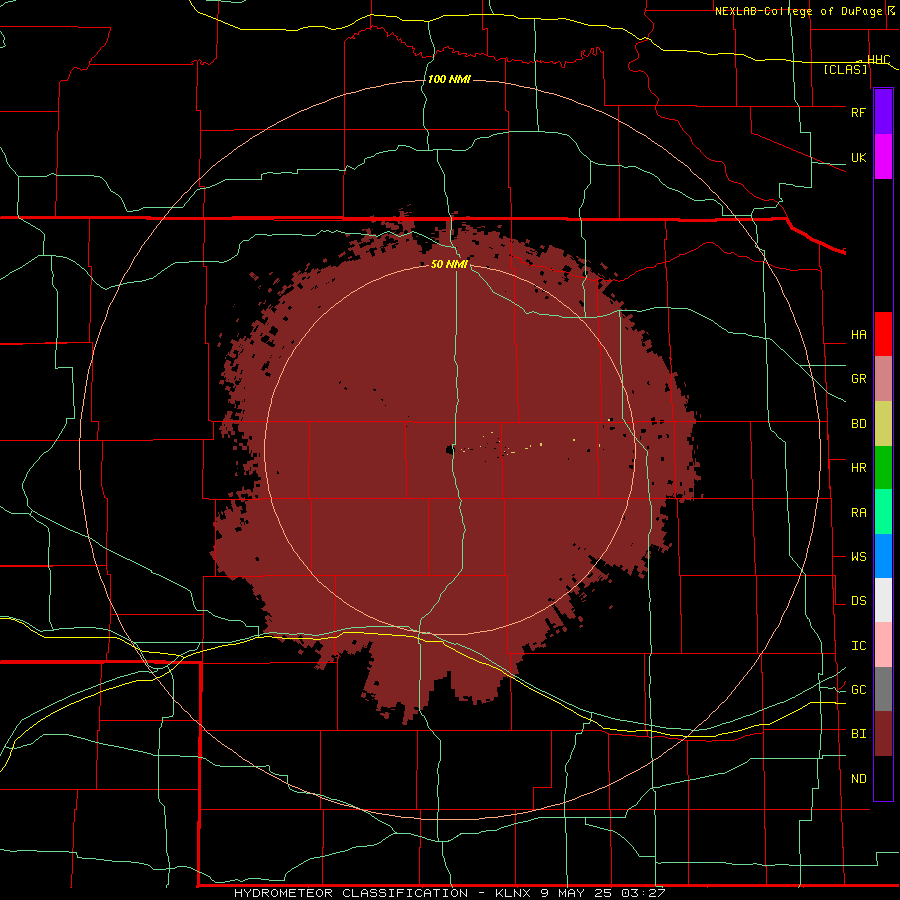Click the black radar site marker at center
Image resolution: width=900 pixels, height=900 pixels.
451,450
